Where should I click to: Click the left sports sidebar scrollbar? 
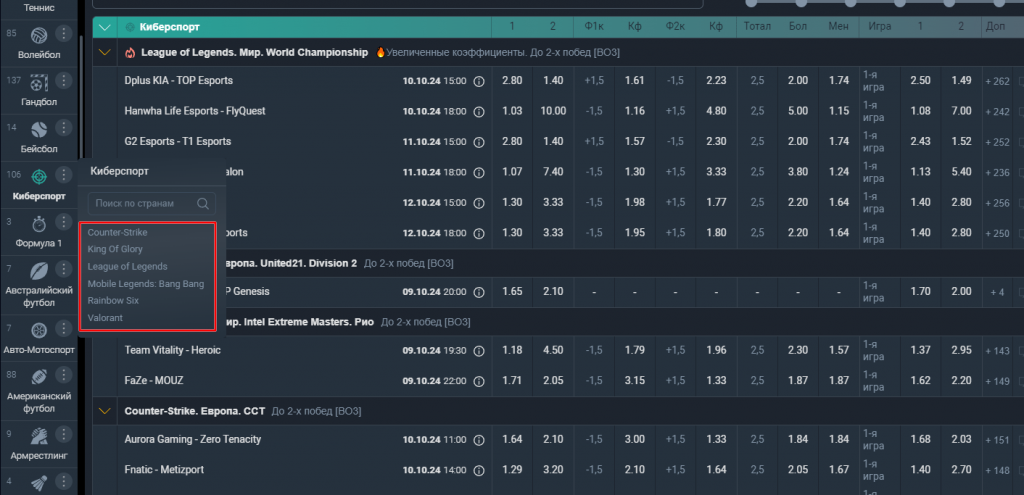coord(82,98)
